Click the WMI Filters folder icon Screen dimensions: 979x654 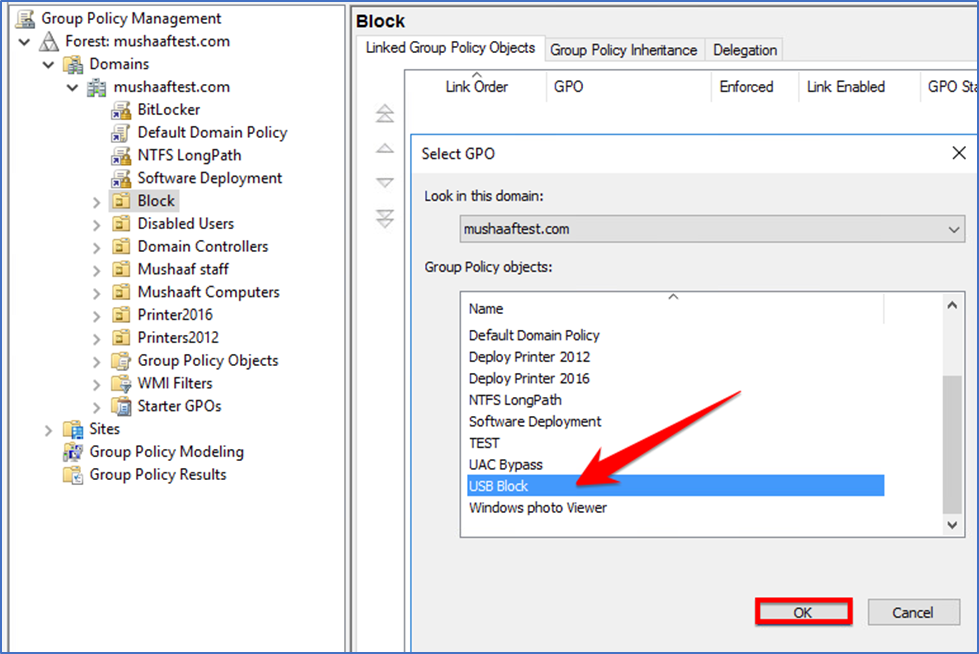pos(121,384)
